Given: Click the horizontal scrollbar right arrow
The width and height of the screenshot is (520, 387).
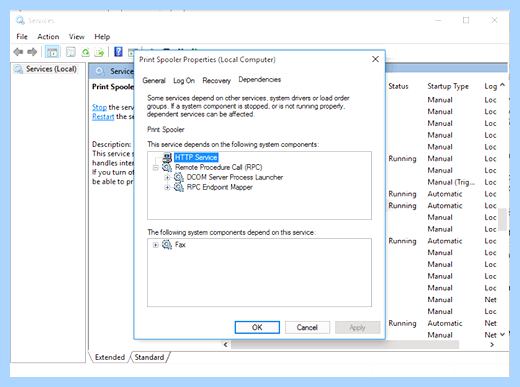Looking at the screenshot, I should [492, 345].
